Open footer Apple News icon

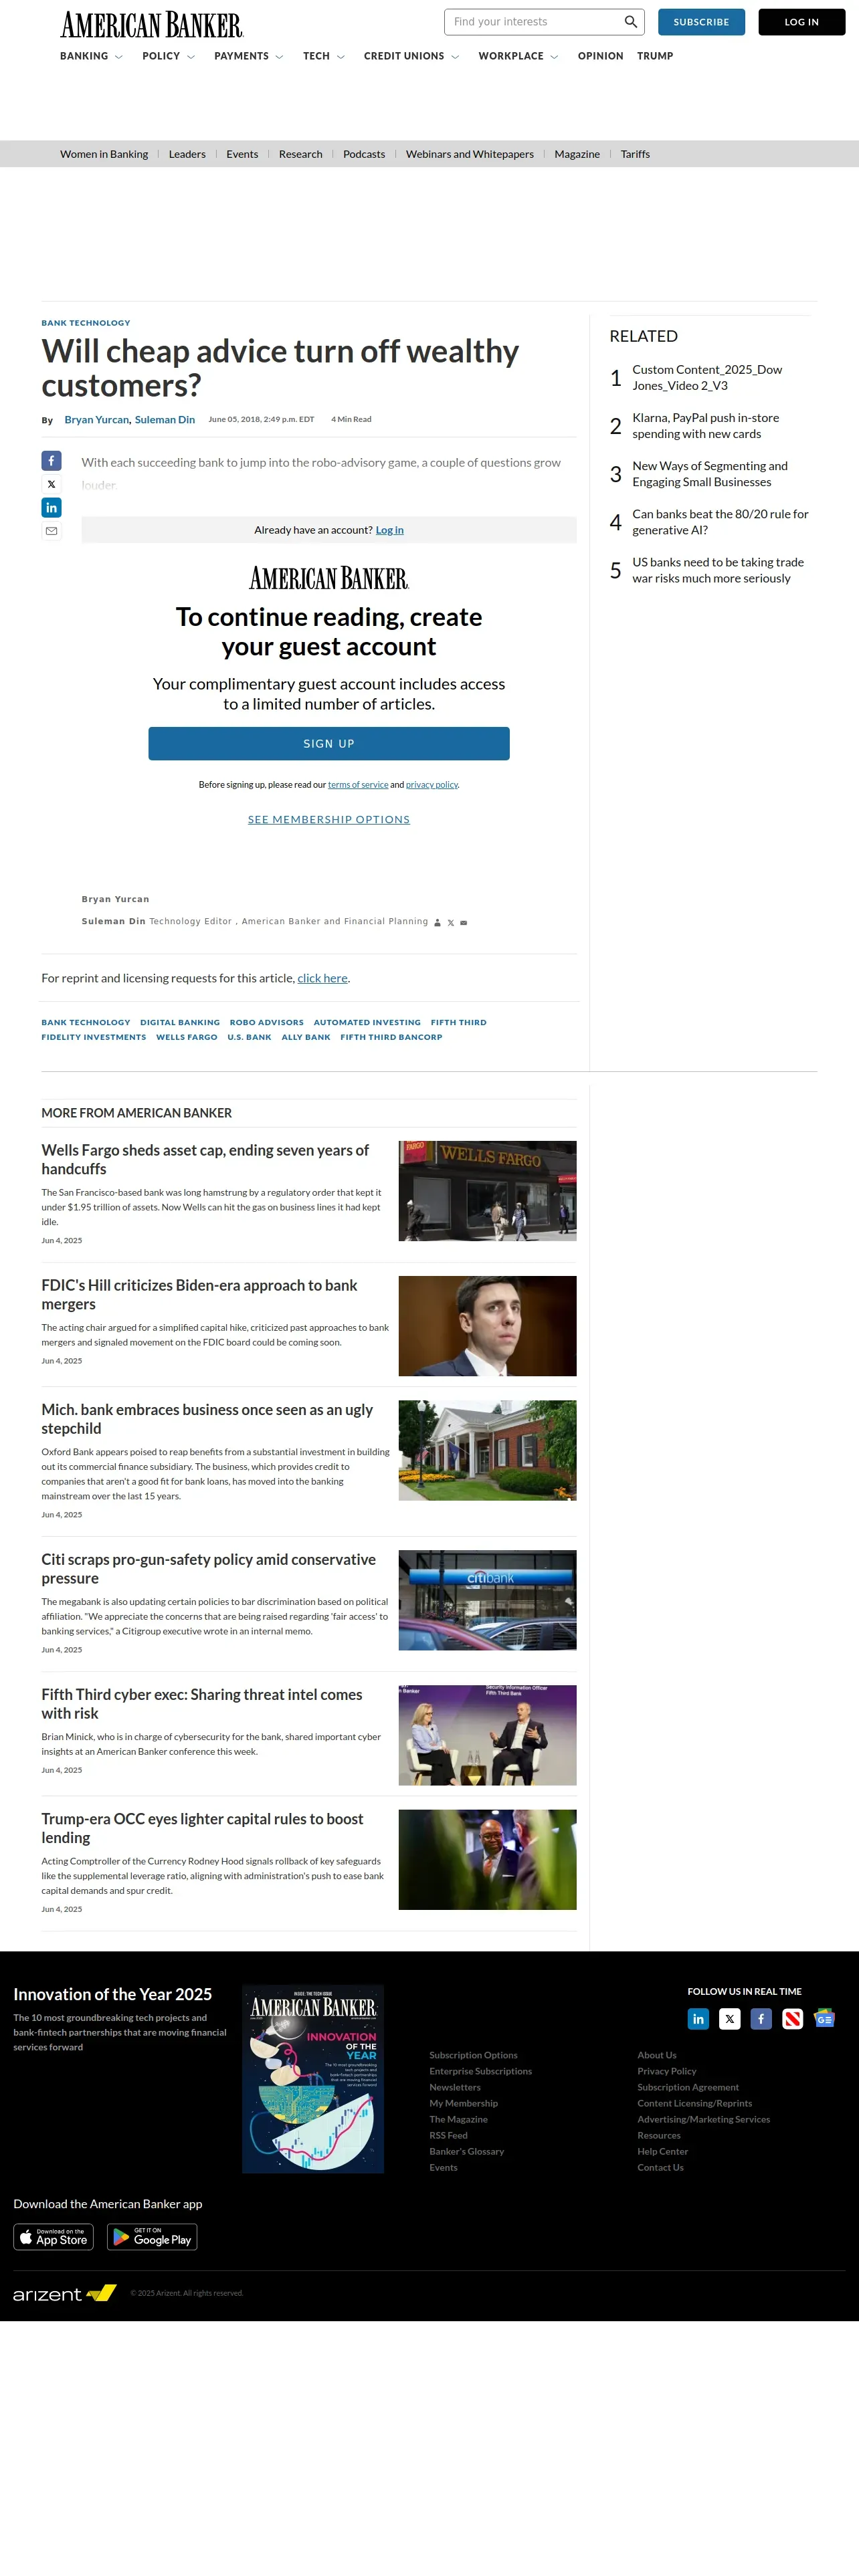coord(793,2019)
